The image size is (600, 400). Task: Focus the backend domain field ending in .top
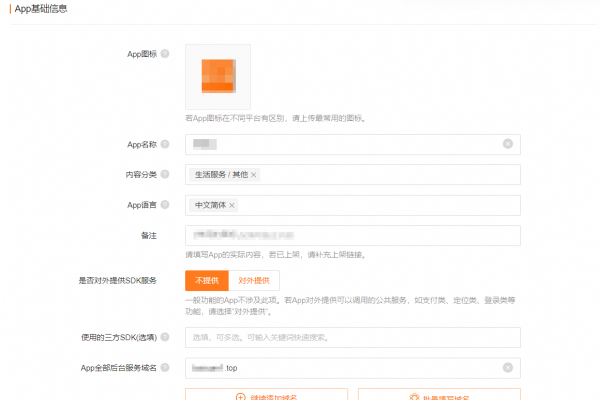[353, 368]
